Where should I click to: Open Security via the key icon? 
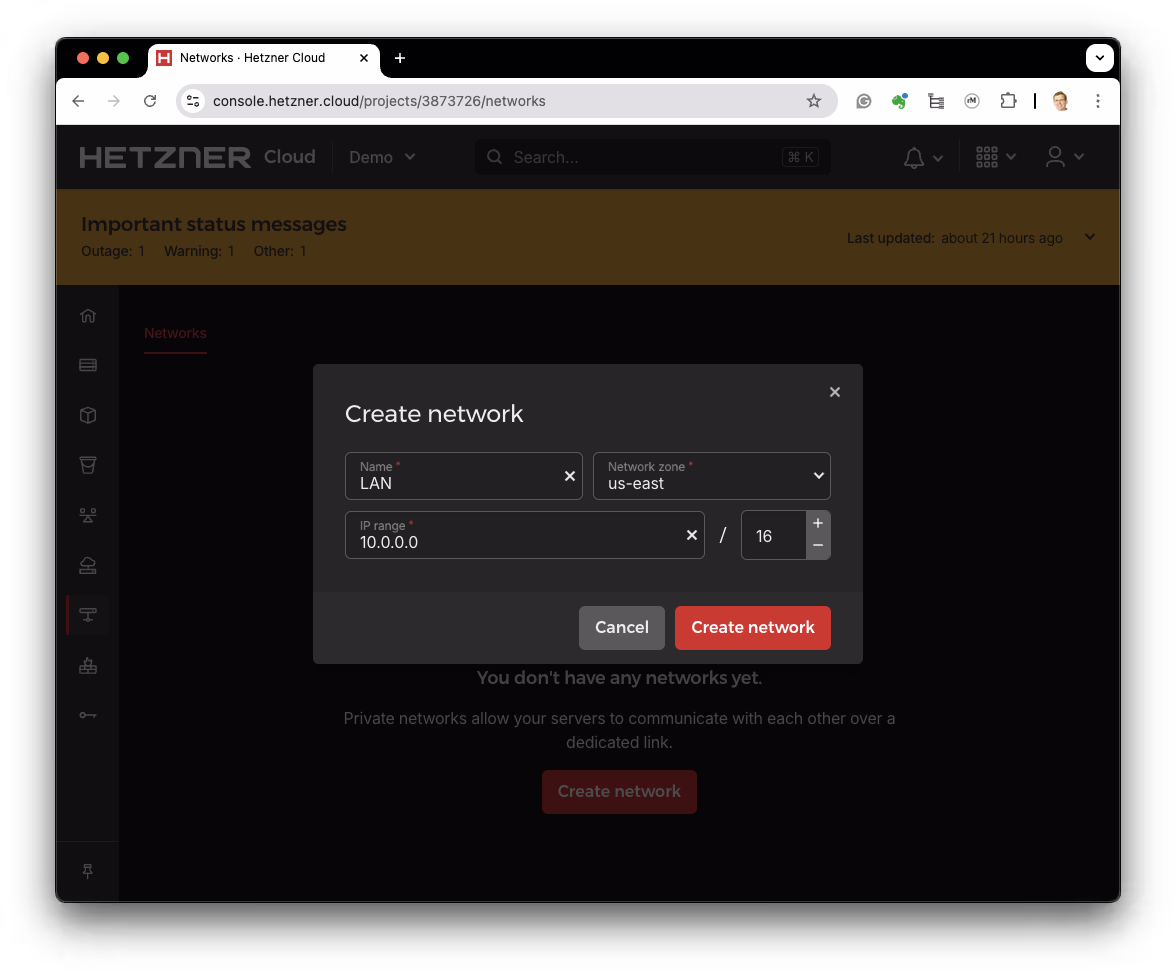[x=88, y=715]
